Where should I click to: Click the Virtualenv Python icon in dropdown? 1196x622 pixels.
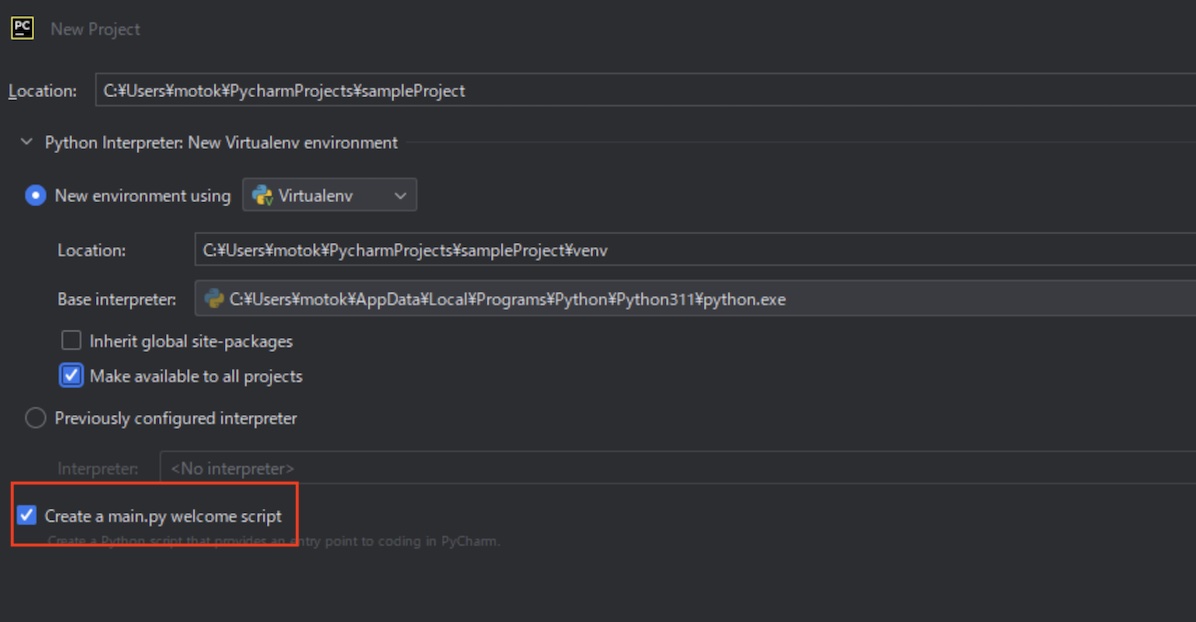(262, 195)
